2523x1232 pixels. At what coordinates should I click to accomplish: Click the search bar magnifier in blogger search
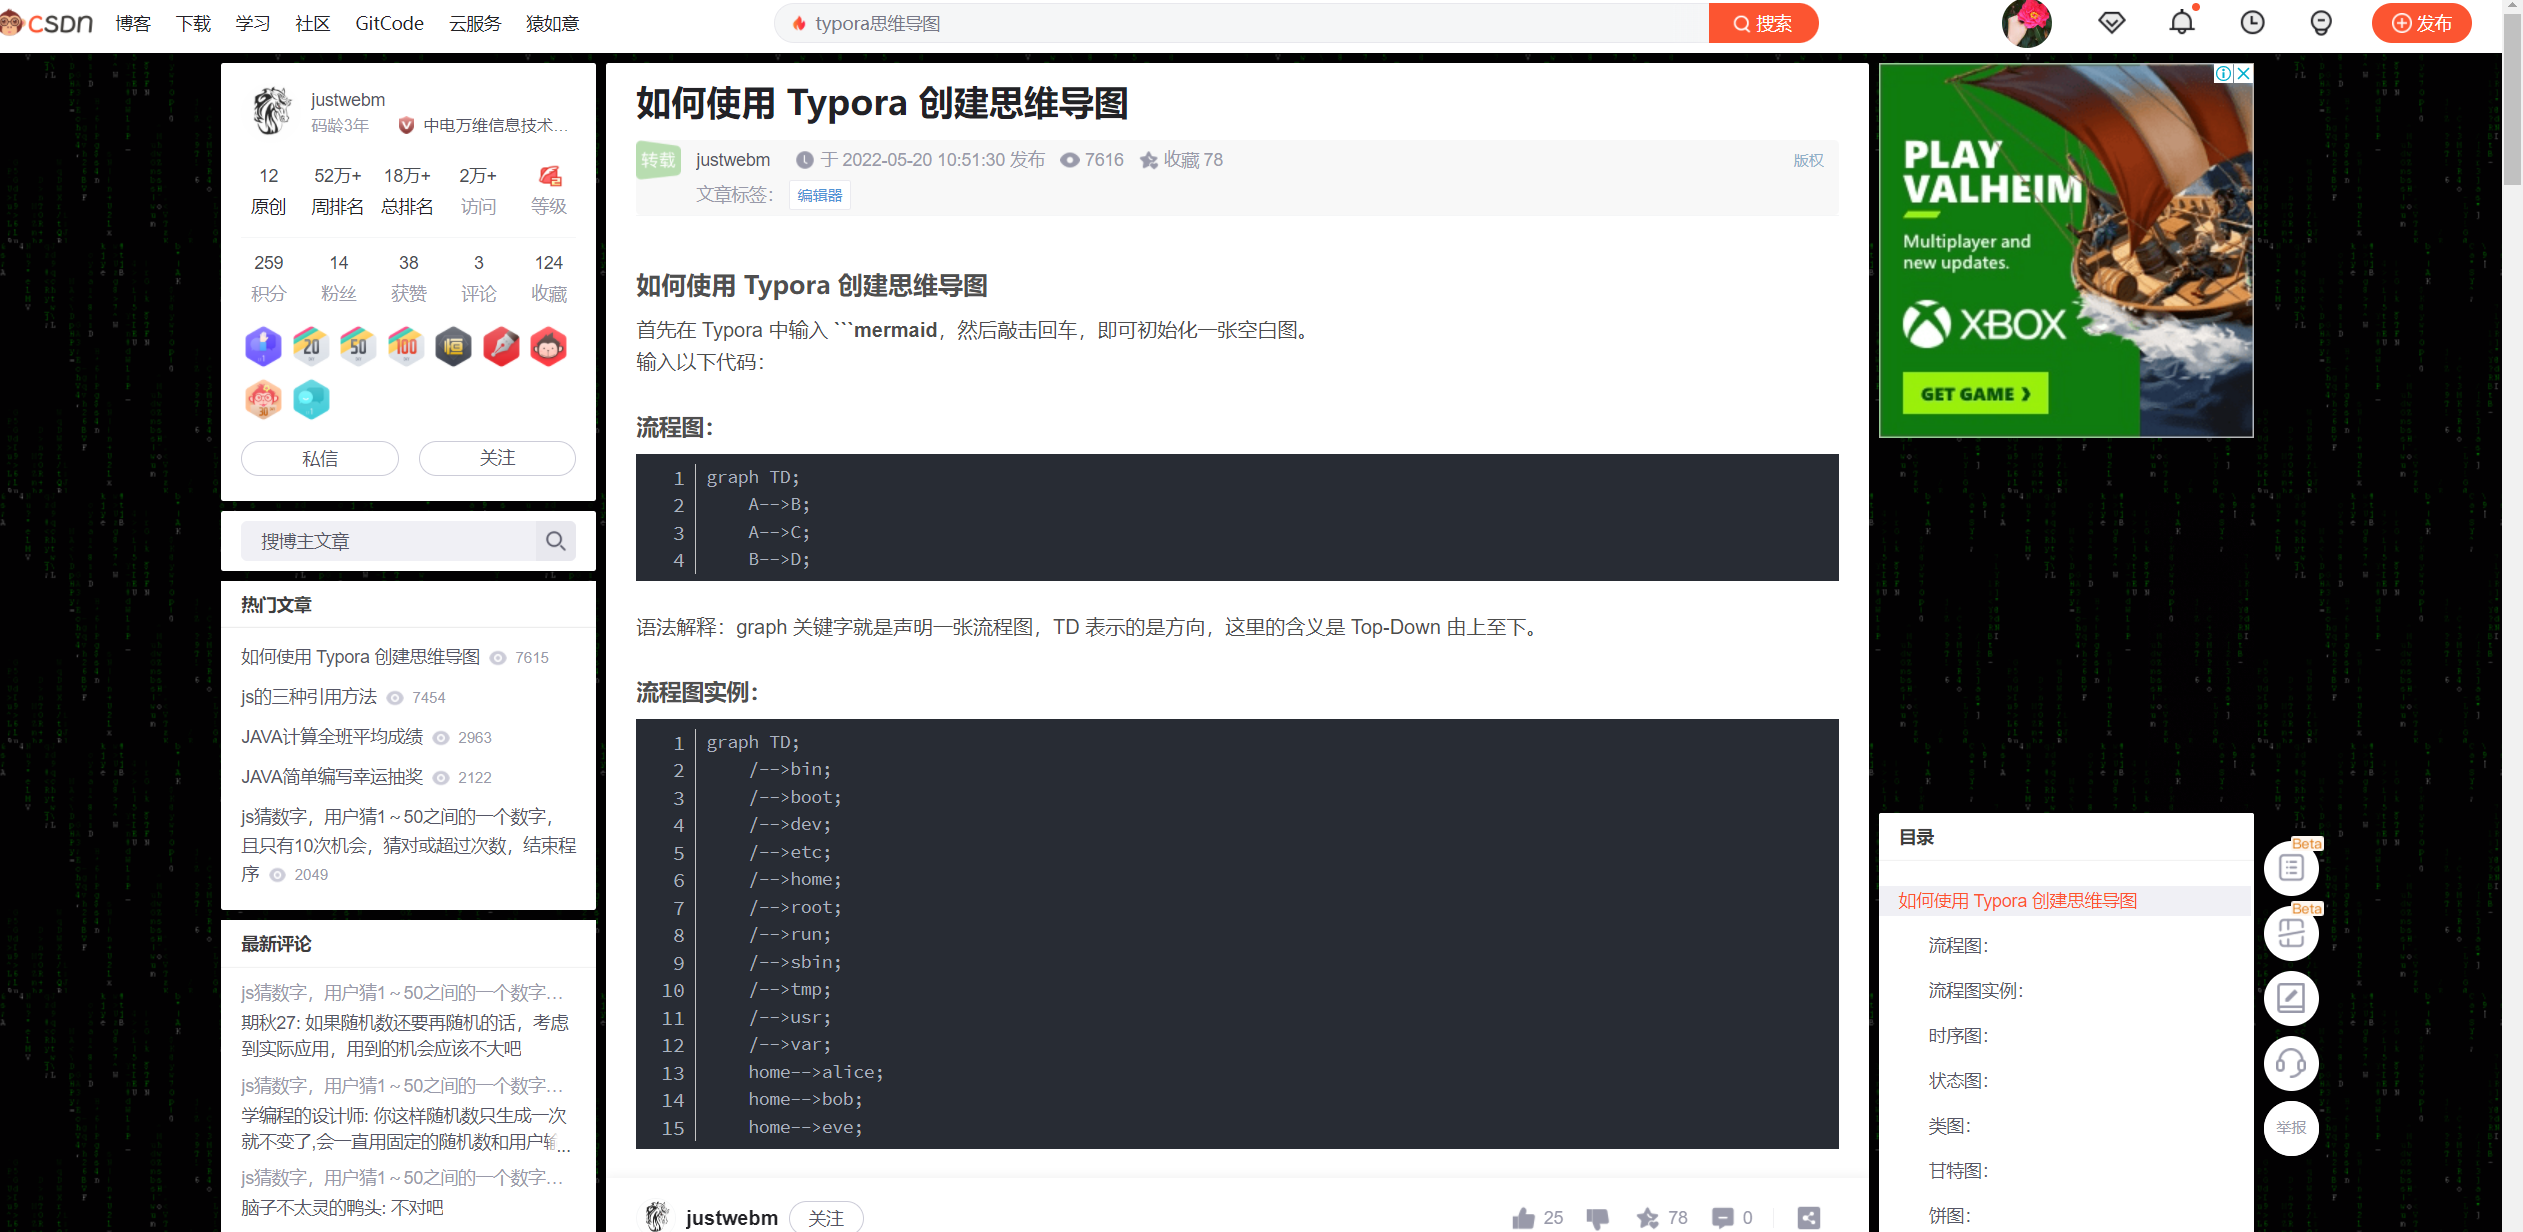tap(556, 541)
